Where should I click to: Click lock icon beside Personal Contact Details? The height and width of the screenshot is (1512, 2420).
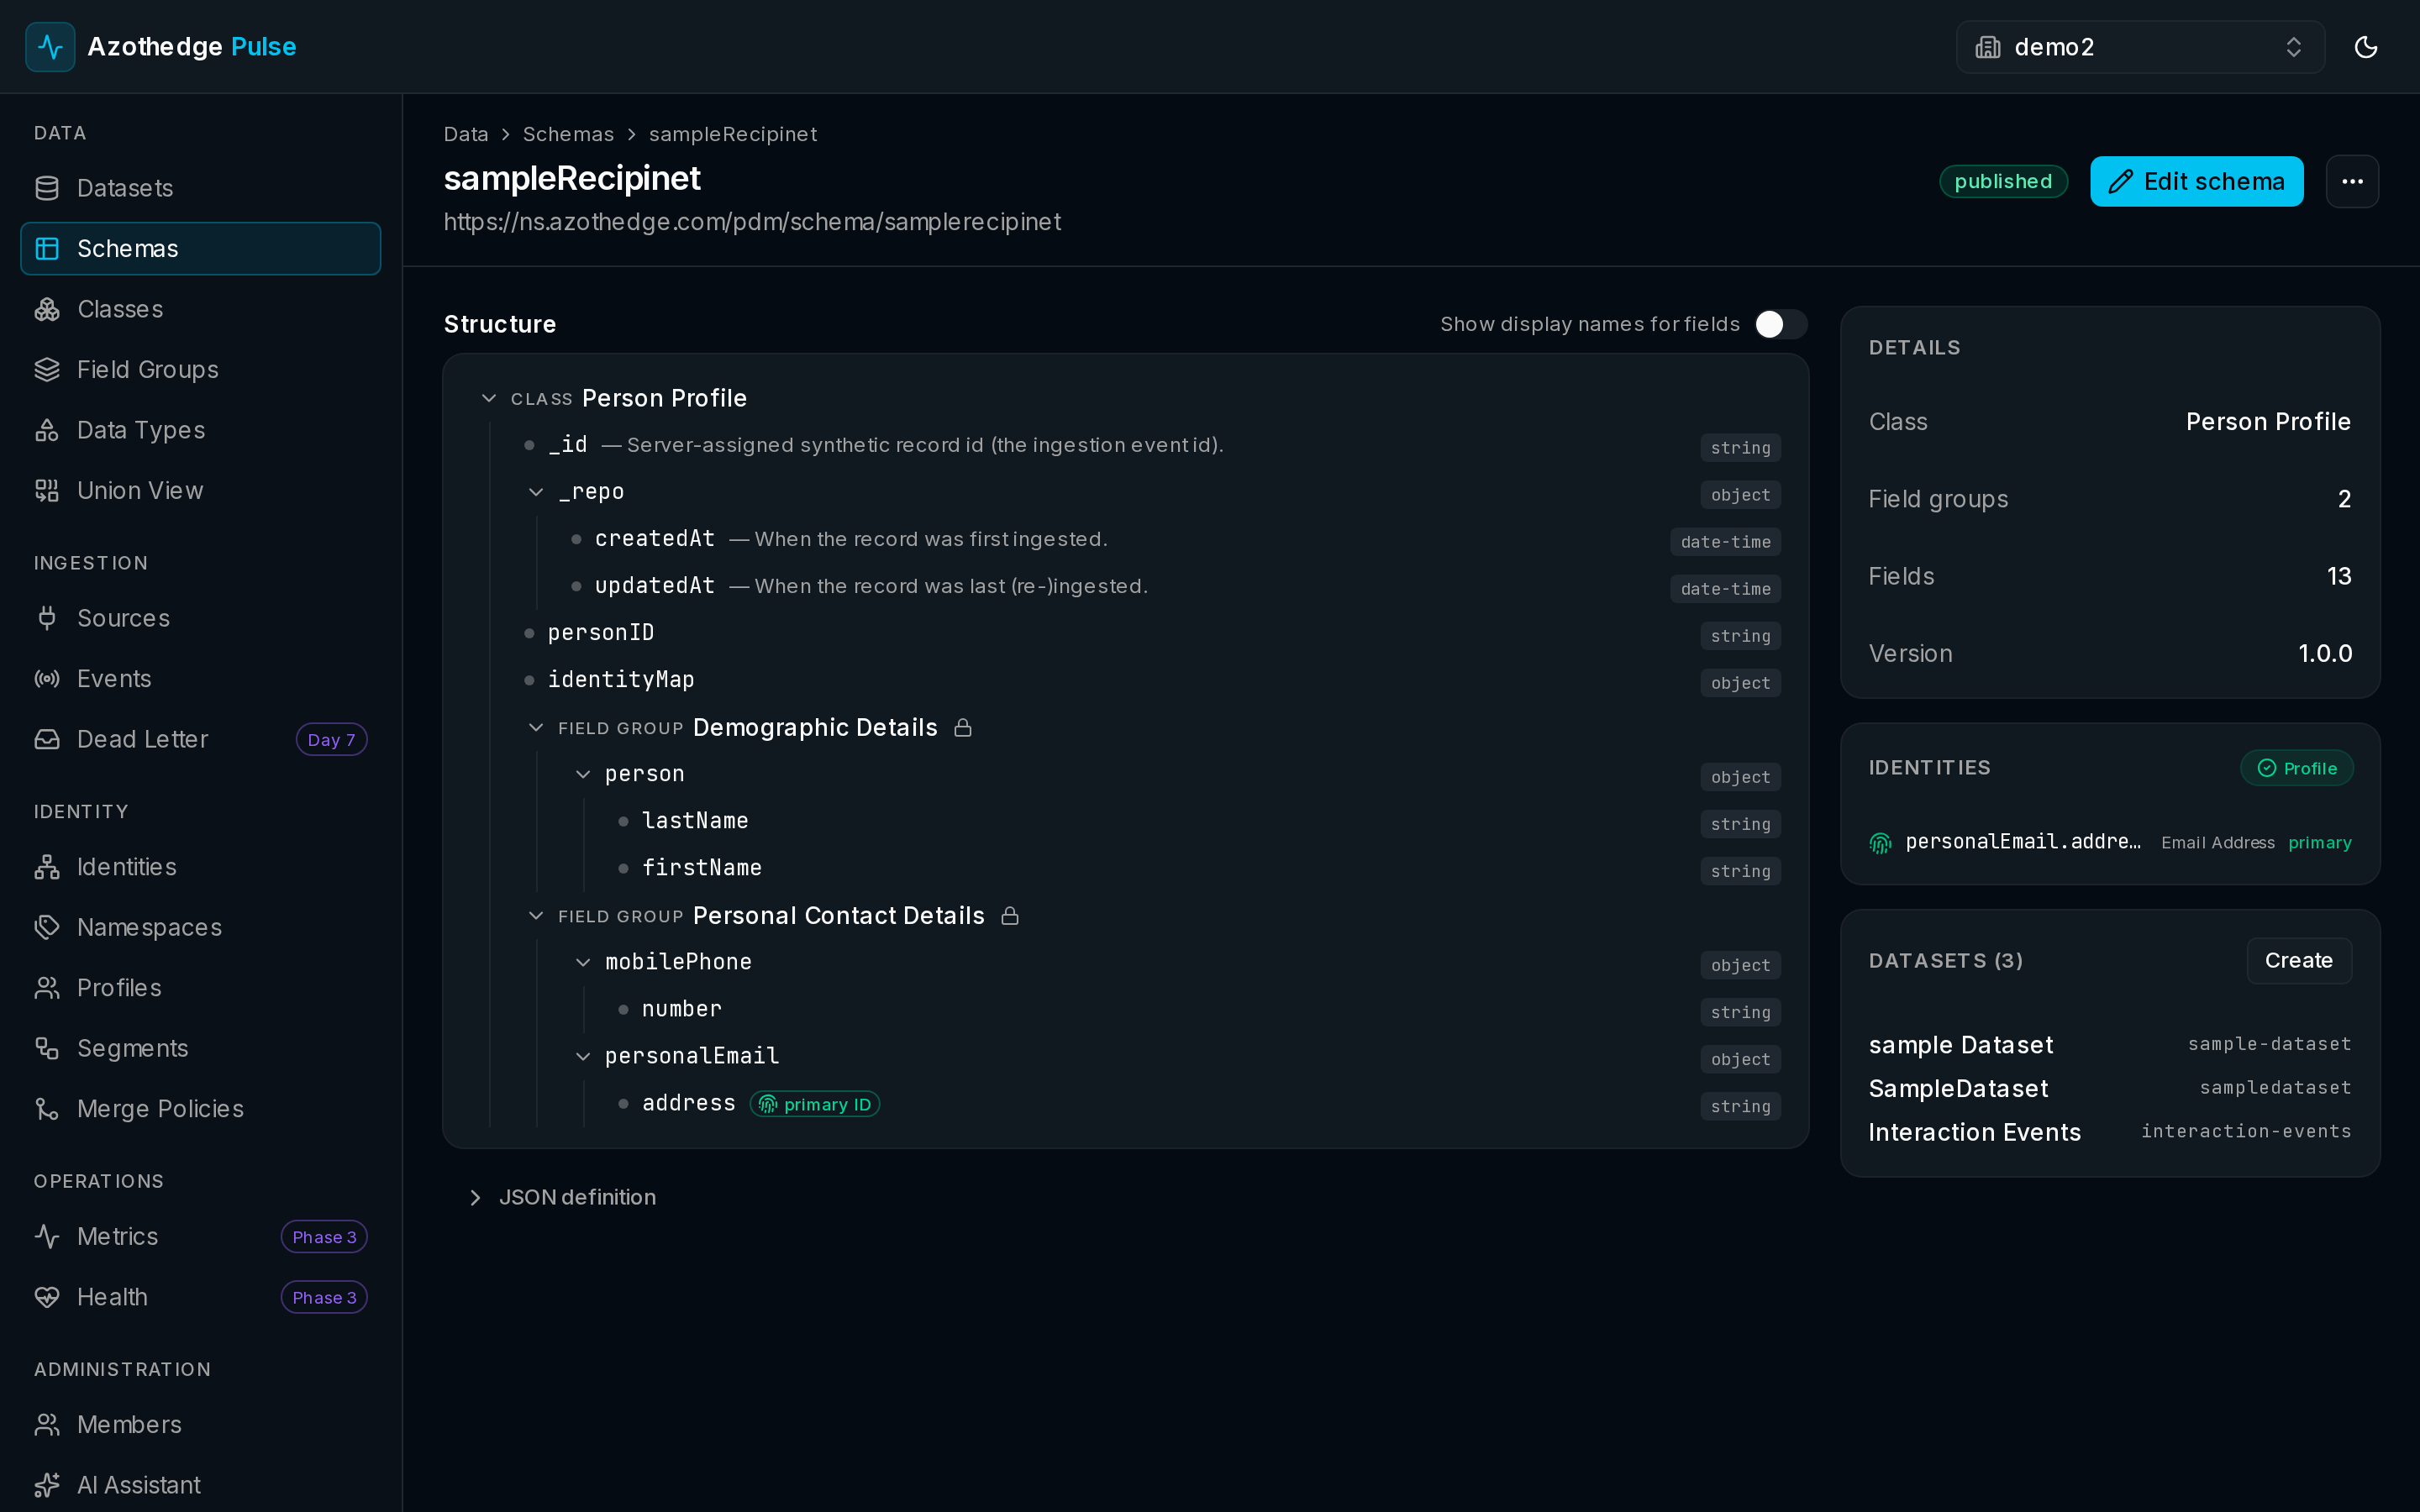point(1010,915)
